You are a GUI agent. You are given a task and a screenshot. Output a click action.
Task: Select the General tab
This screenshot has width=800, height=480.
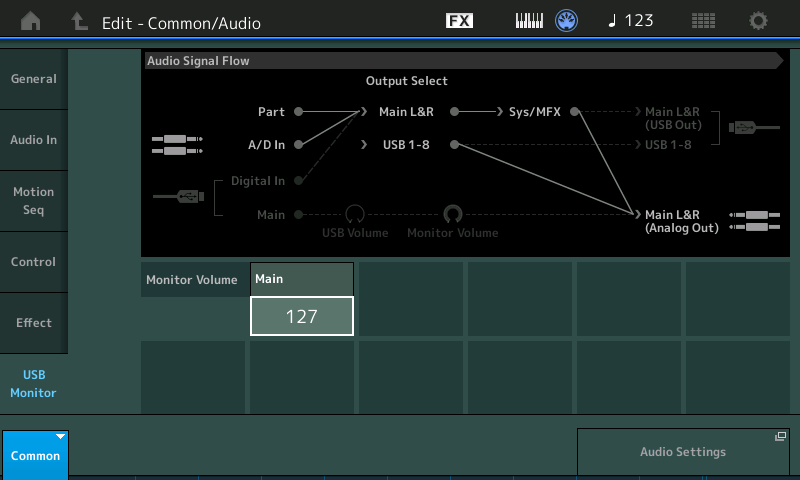tap(34, 79)
